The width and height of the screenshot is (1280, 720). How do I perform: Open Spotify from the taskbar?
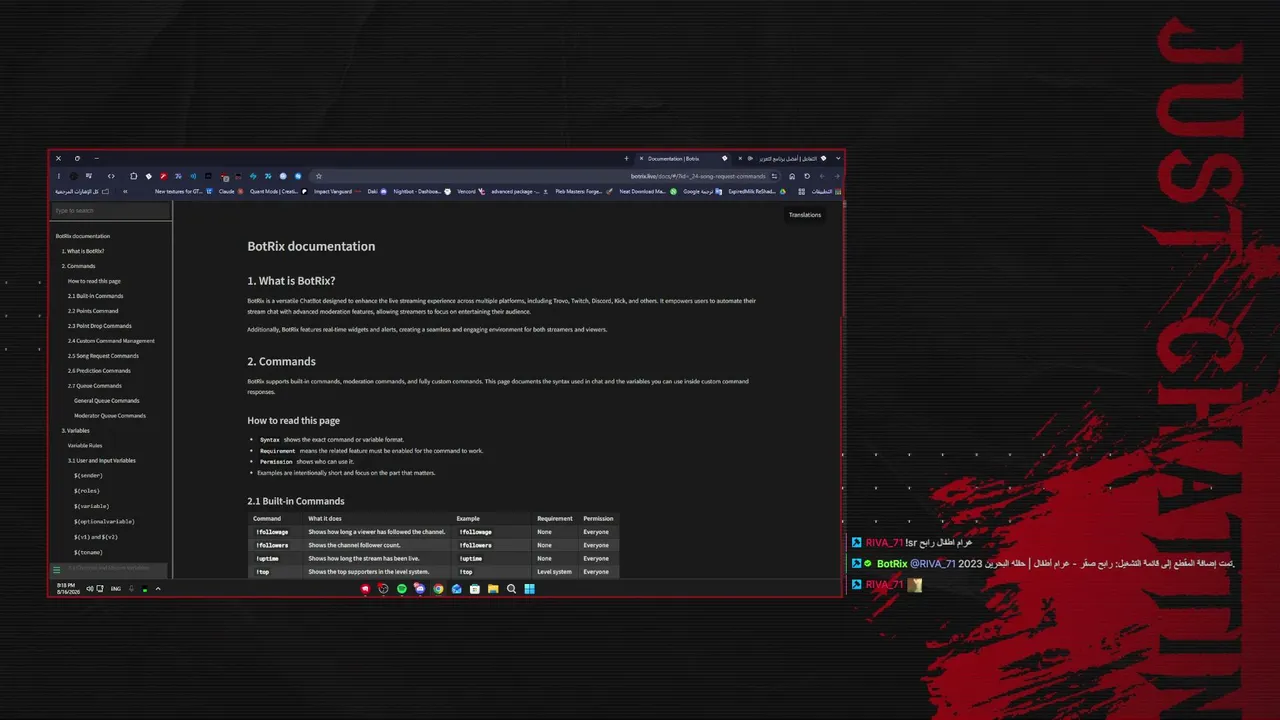click(402, 589)
